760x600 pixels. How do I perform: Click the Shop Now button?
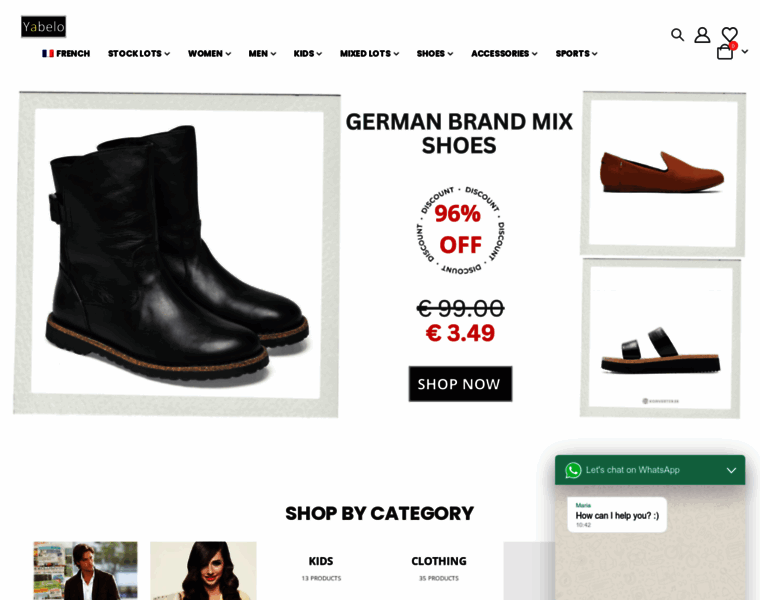click(x=460, y=384)
